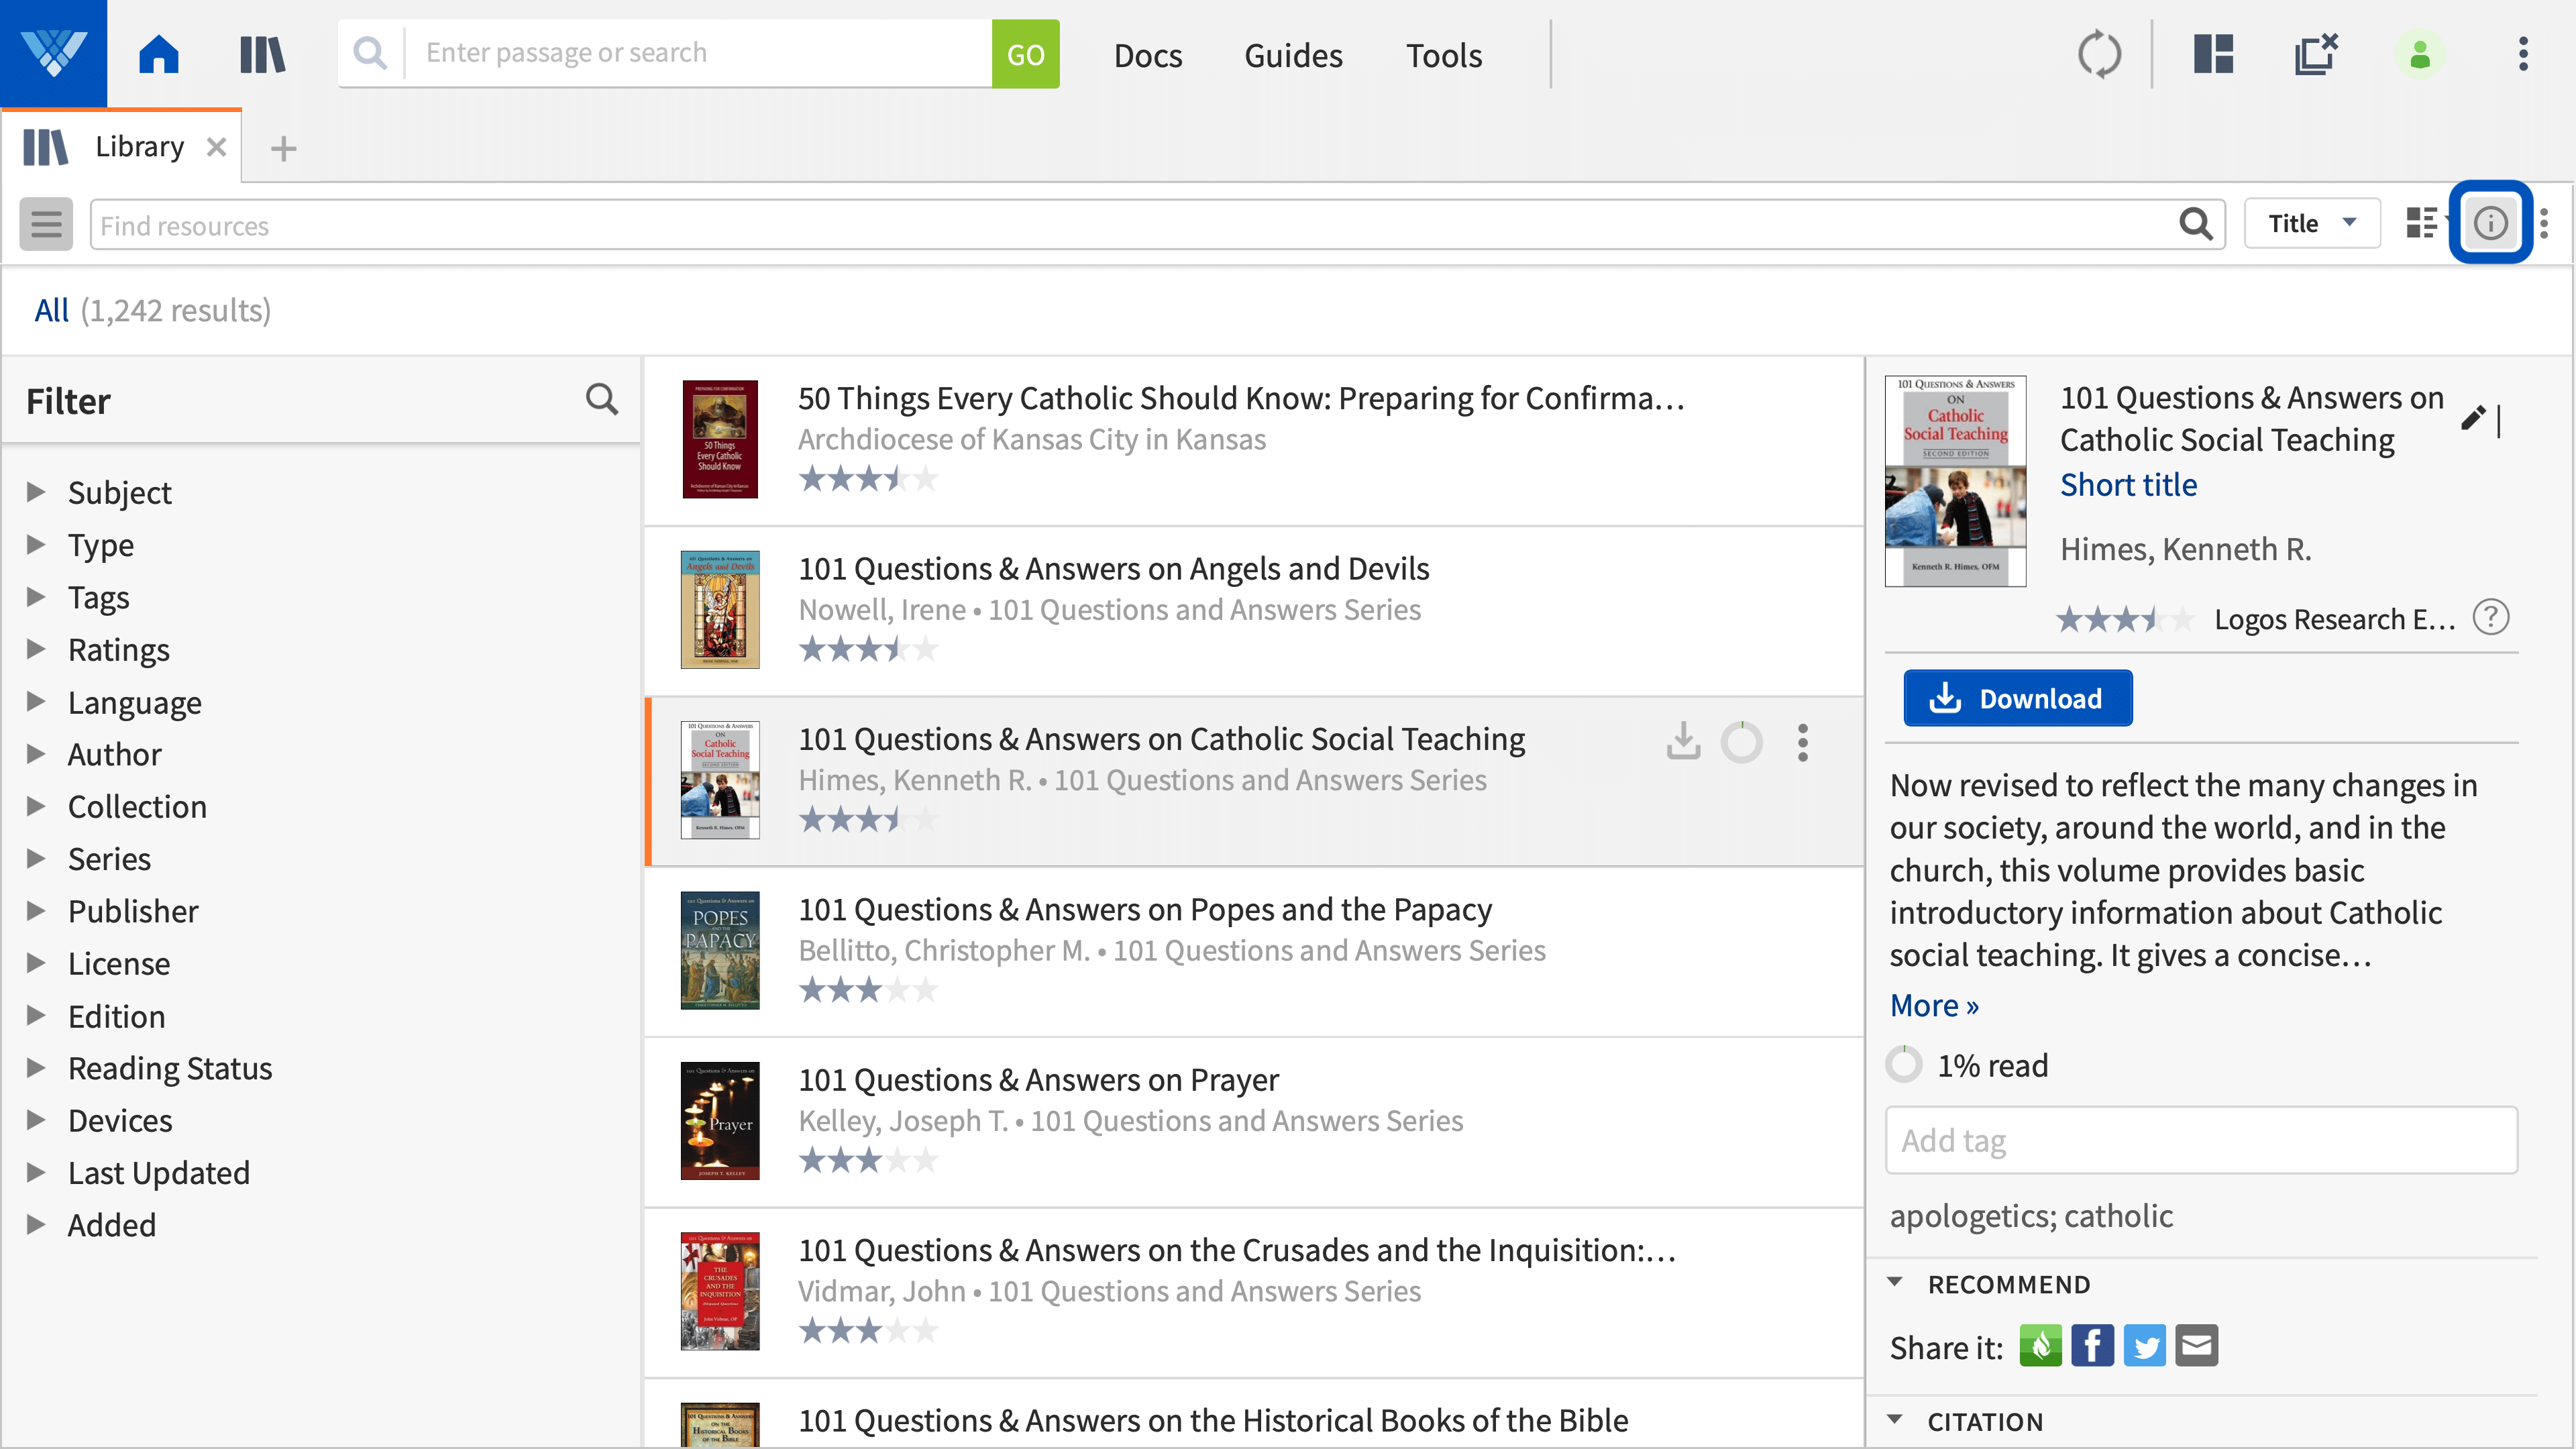2576x1449 pixels.
Task: Expand the Reading Status filter
Action: [x=36, y=1067]
